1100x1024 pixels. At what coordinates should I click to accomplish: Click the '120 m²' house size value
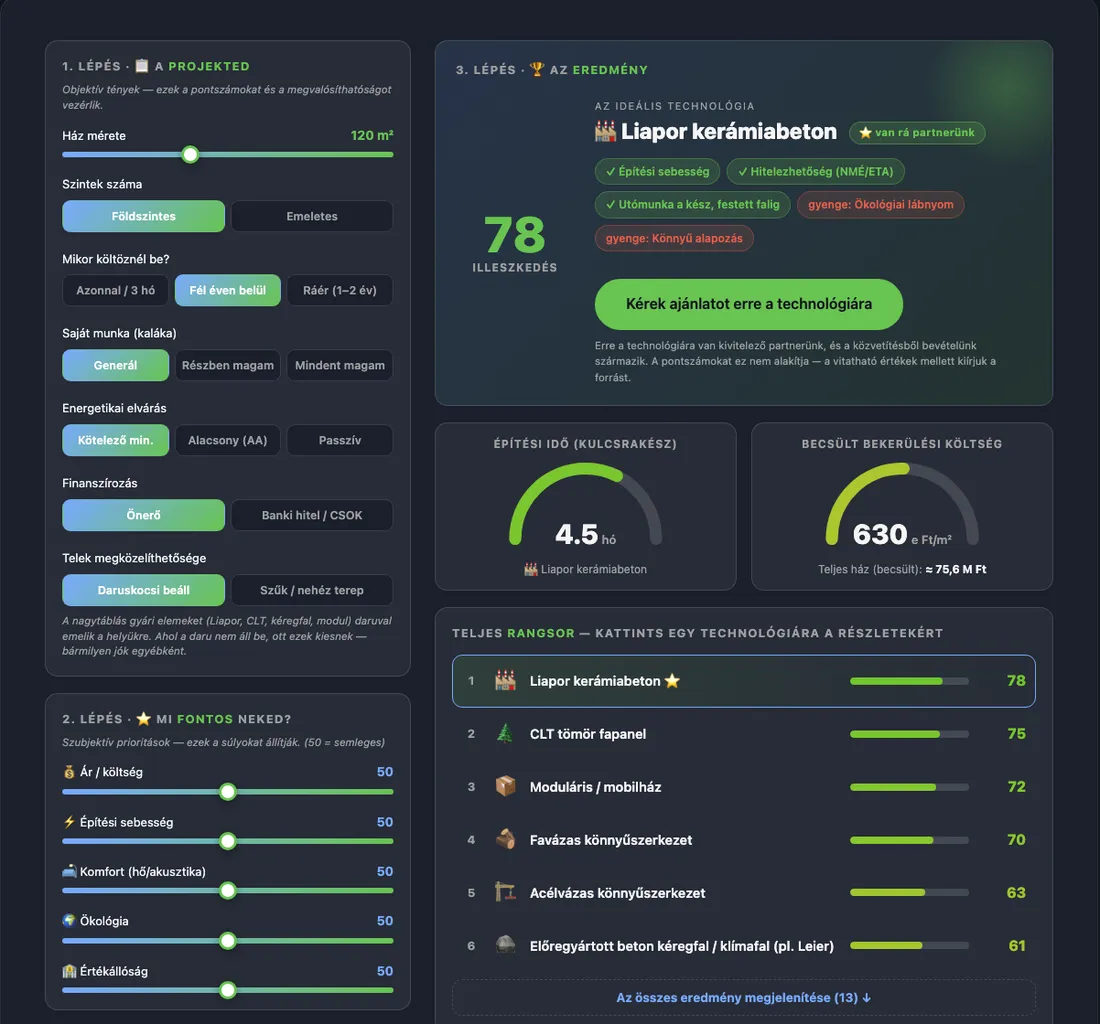pyautogui.click(x=372, y=135)
